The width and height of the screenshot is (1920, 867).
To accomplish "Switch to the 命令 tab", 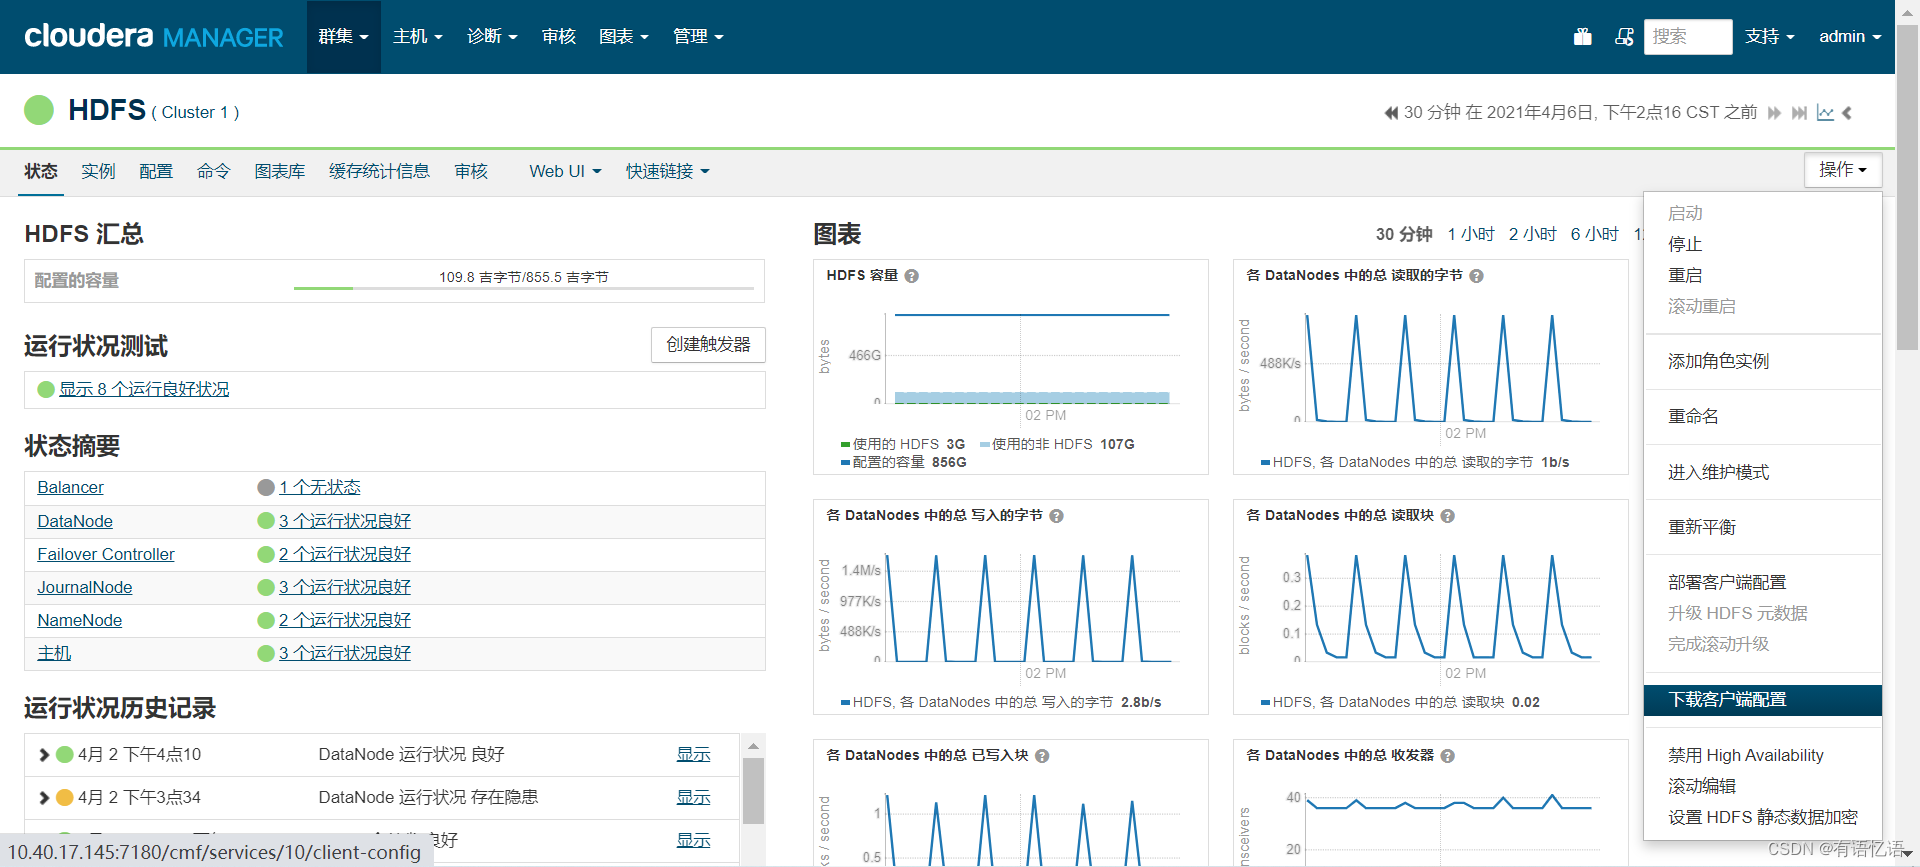I will pyautogui.click(x=213, y=171).
